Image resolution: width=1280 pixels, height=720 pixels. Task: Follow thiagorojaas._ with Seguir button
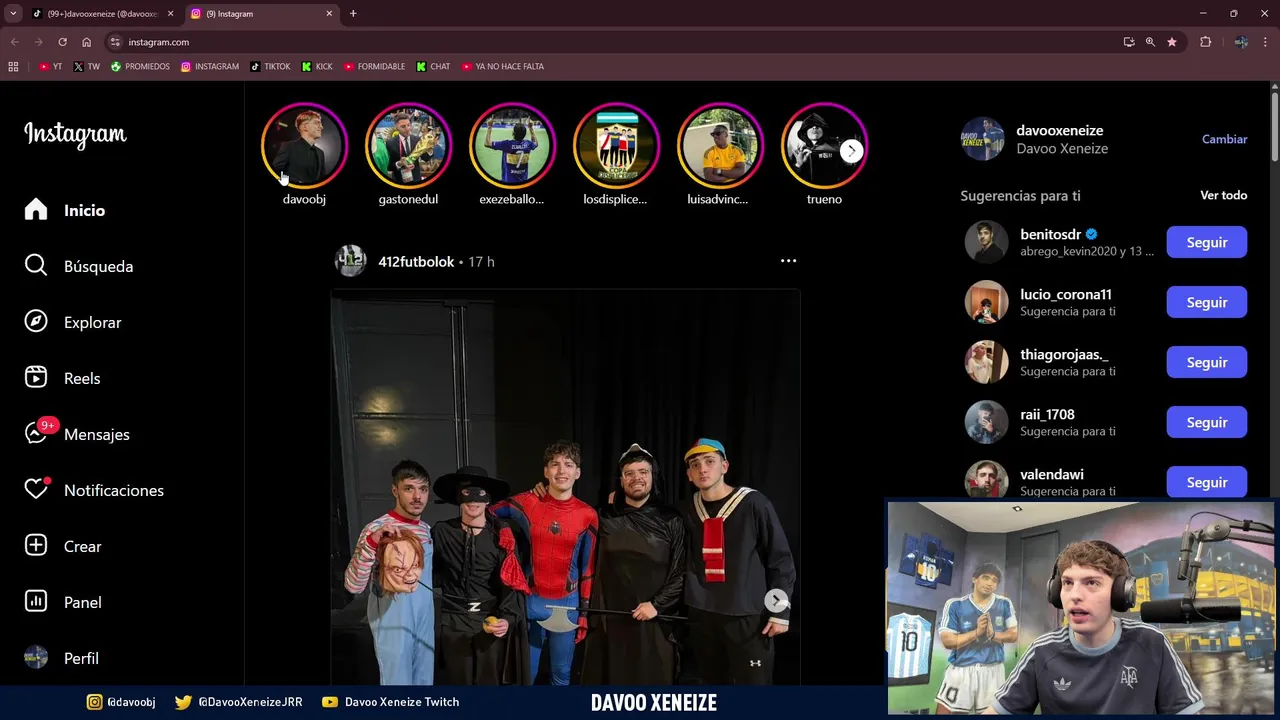1207,362
